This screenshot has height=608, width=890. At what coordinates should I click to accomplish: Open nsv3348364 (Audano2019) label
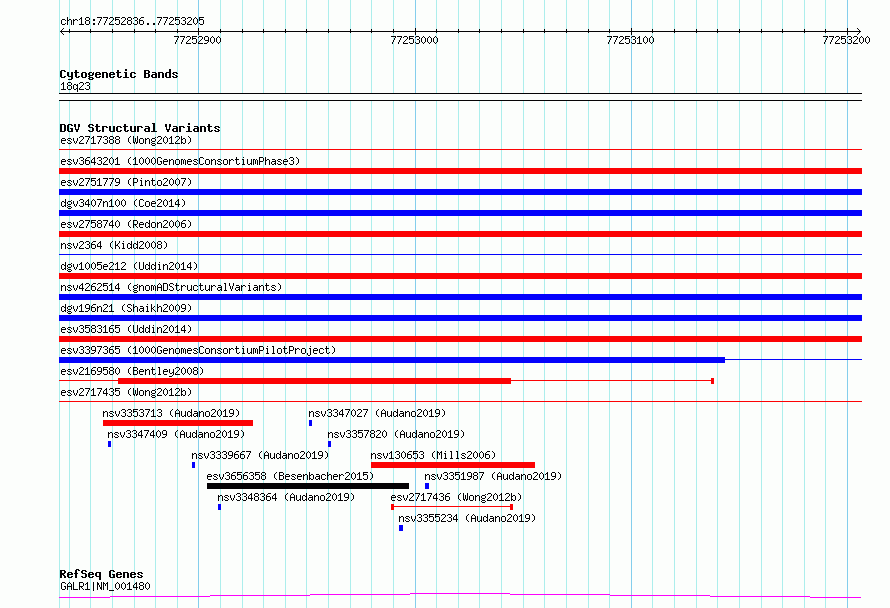[286, 497]
